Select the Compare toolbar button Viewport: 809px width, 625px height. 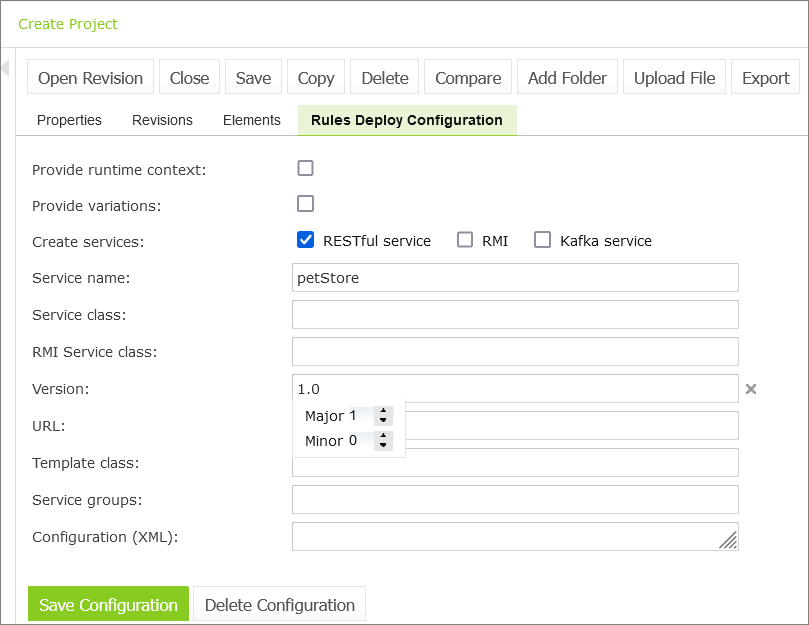pos(468,78)
